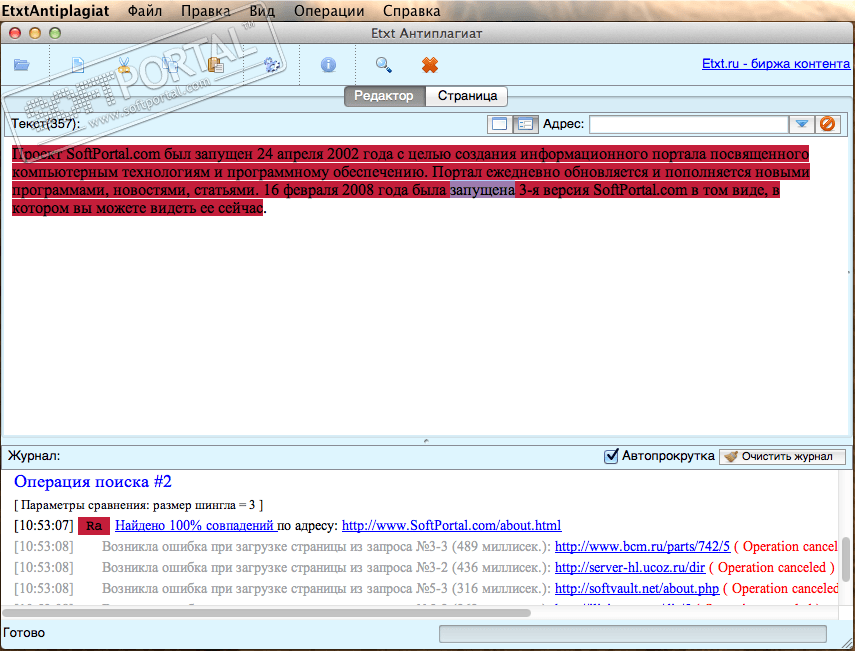Viewport: 855px width, 651px height.
Task: Click the journal vertical scrollbar
Action: click(x=846, y=559)
